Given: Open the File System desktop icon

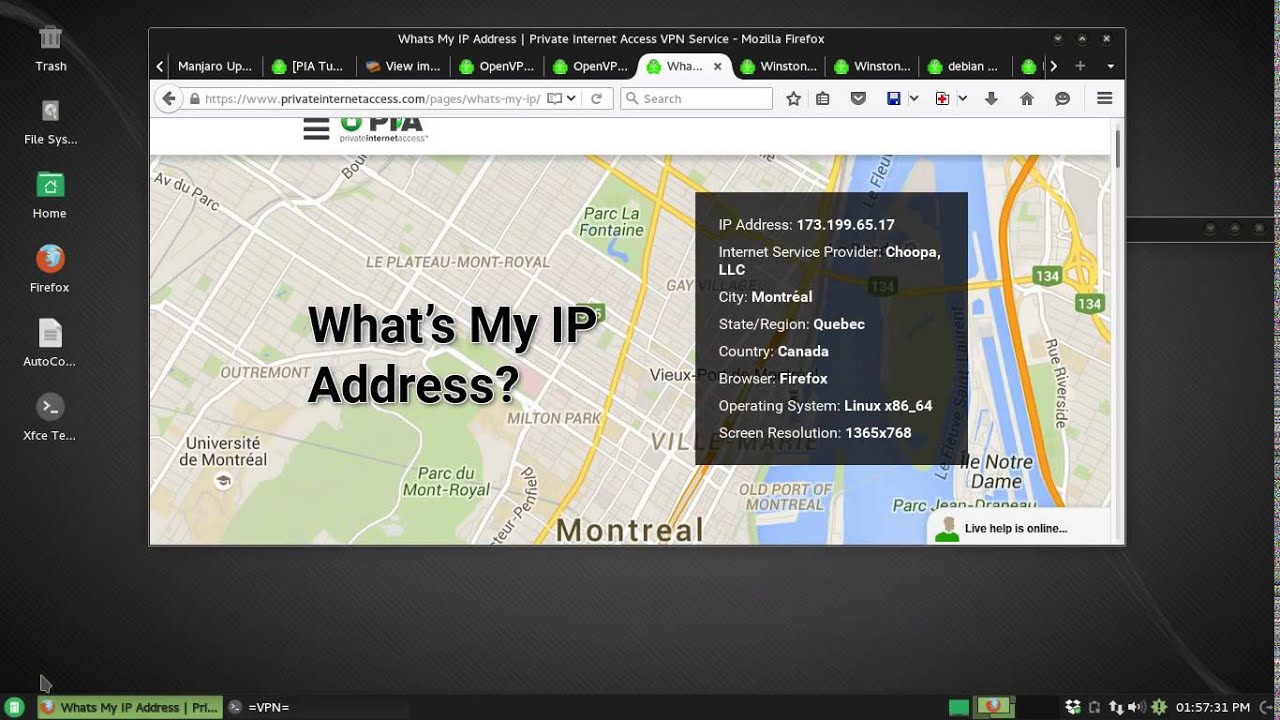Looking at the screenshot, I should coord(50,122).
